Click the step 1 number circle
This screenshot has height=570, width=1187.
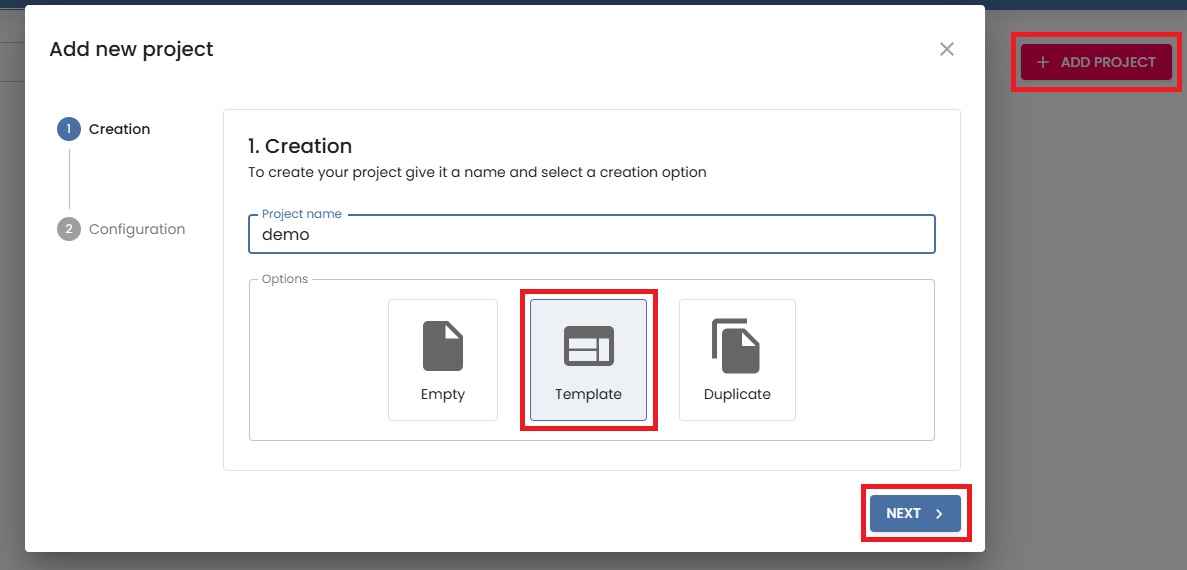click(69, 129)
